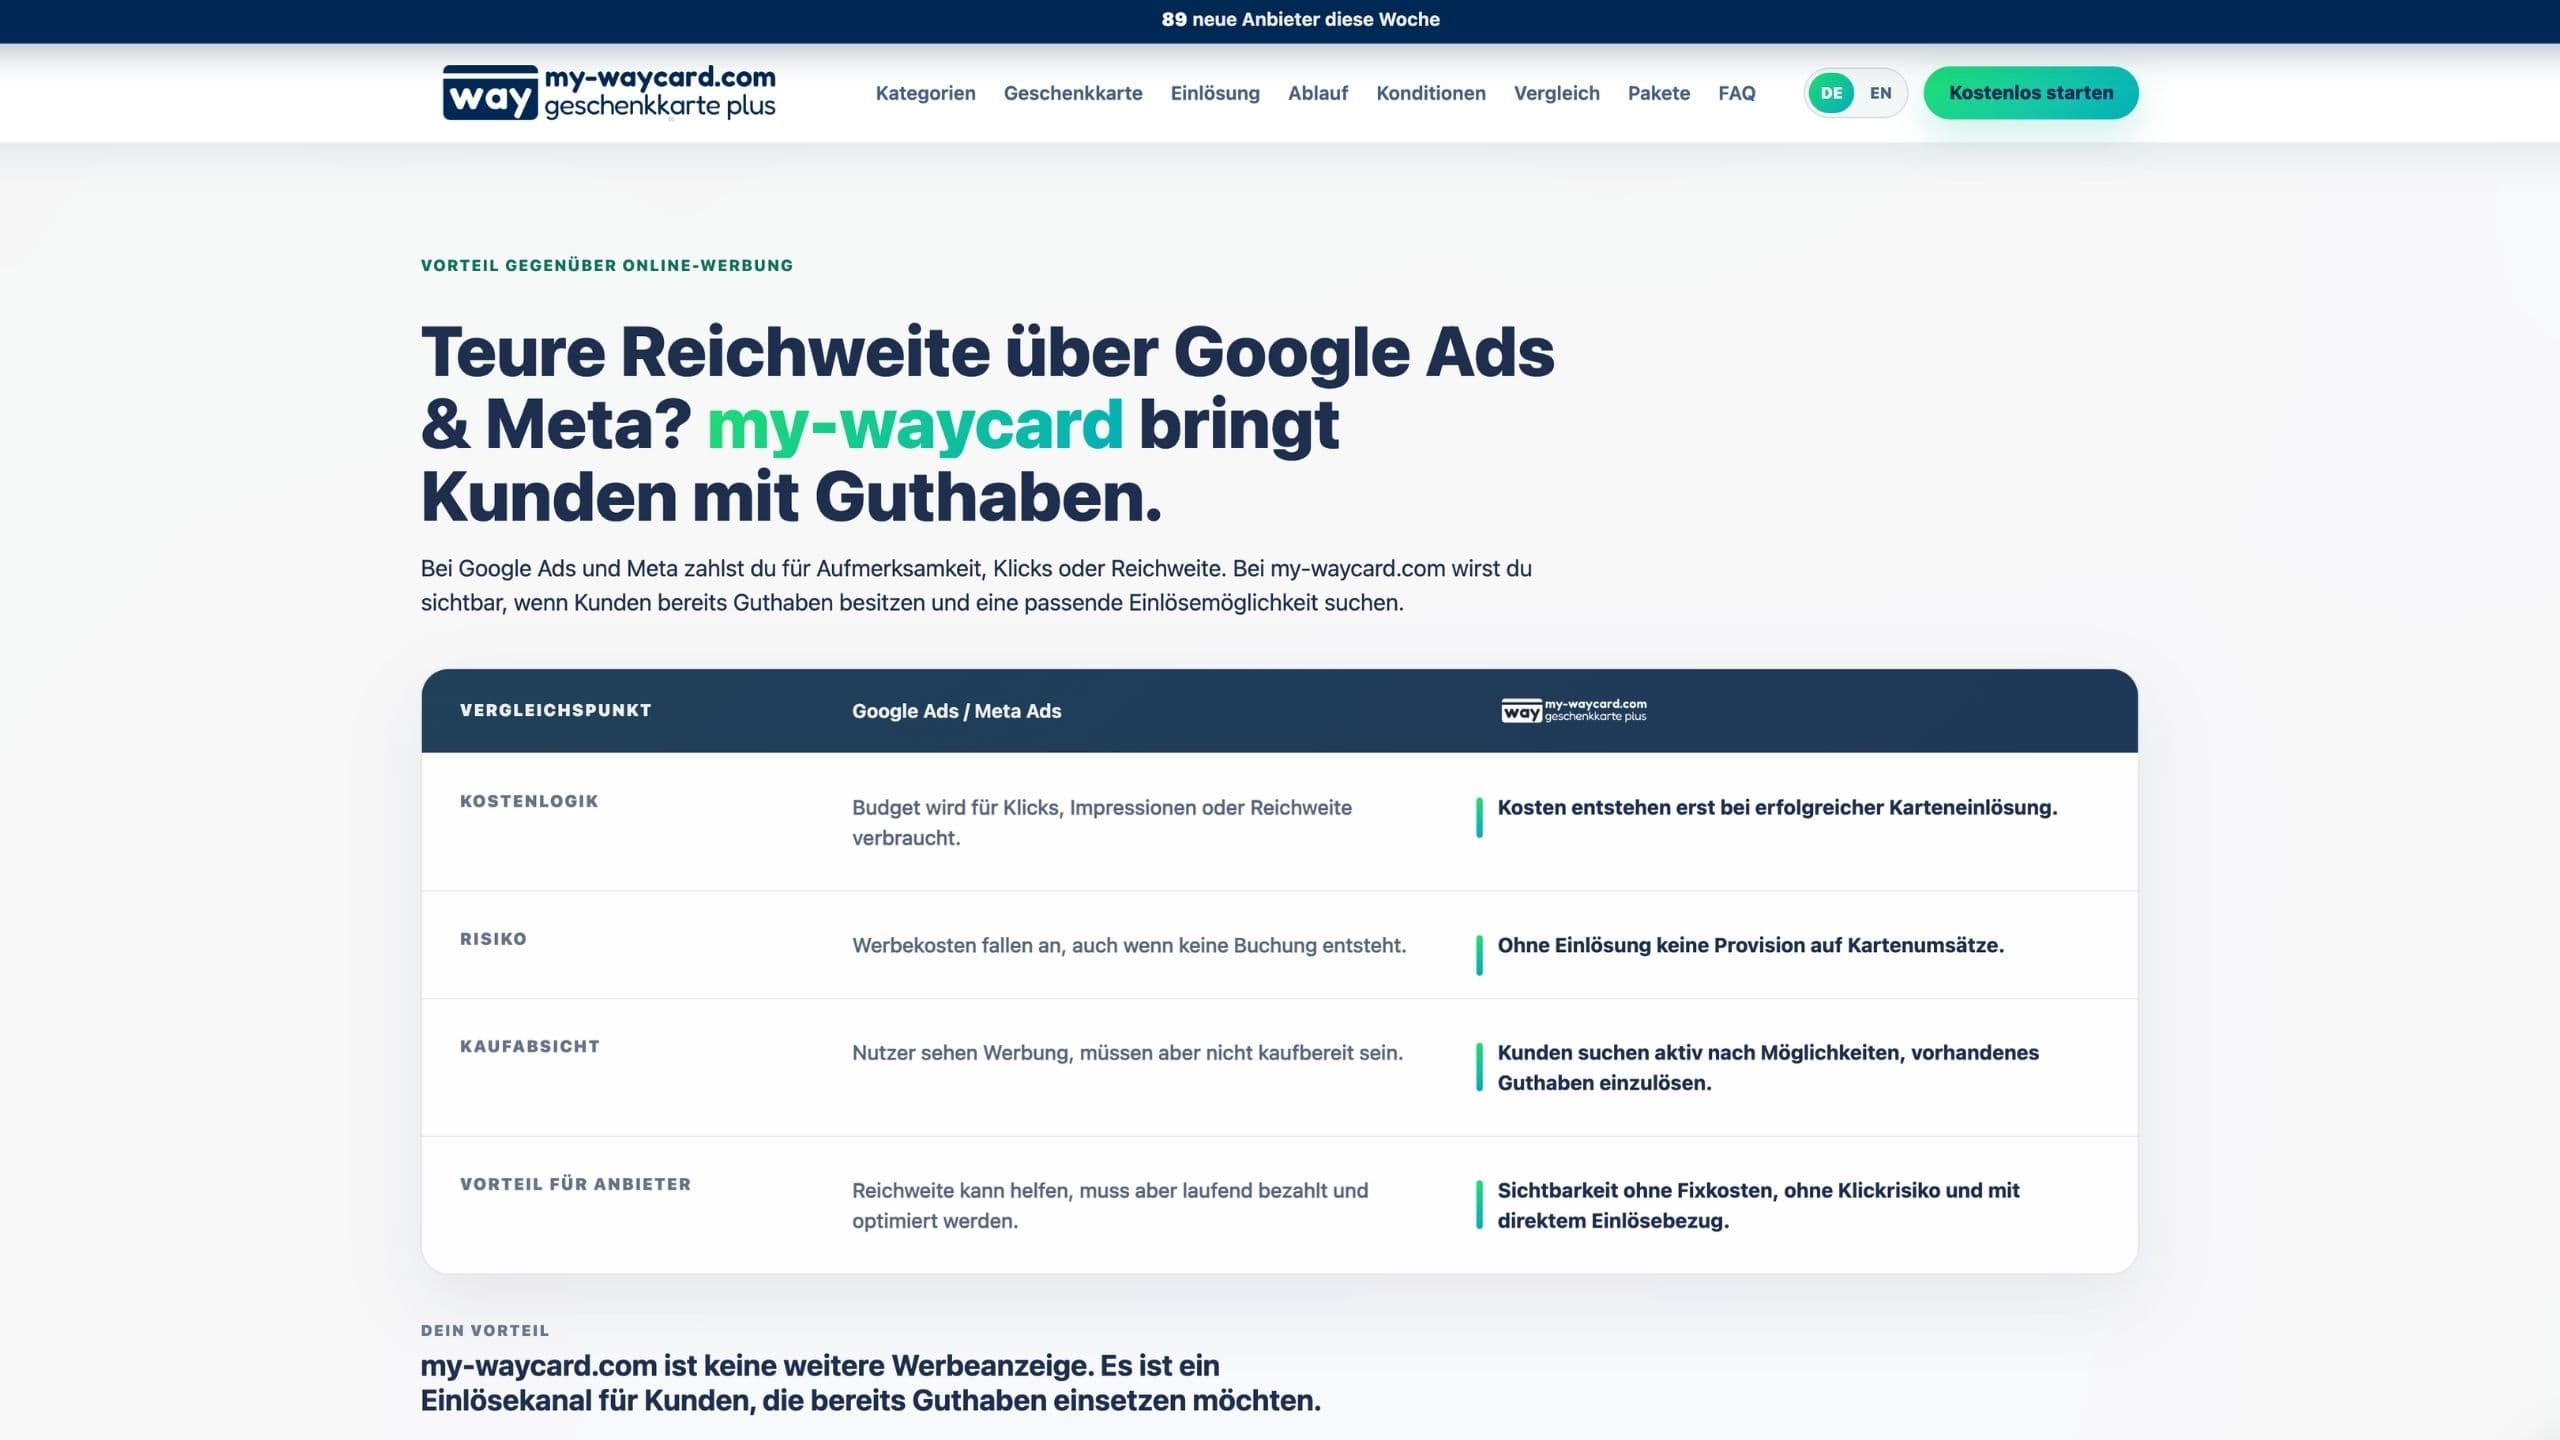Open the Einlösung nav link
The height and width of the screenshot is (1440, 2560).
(1215, 93)
